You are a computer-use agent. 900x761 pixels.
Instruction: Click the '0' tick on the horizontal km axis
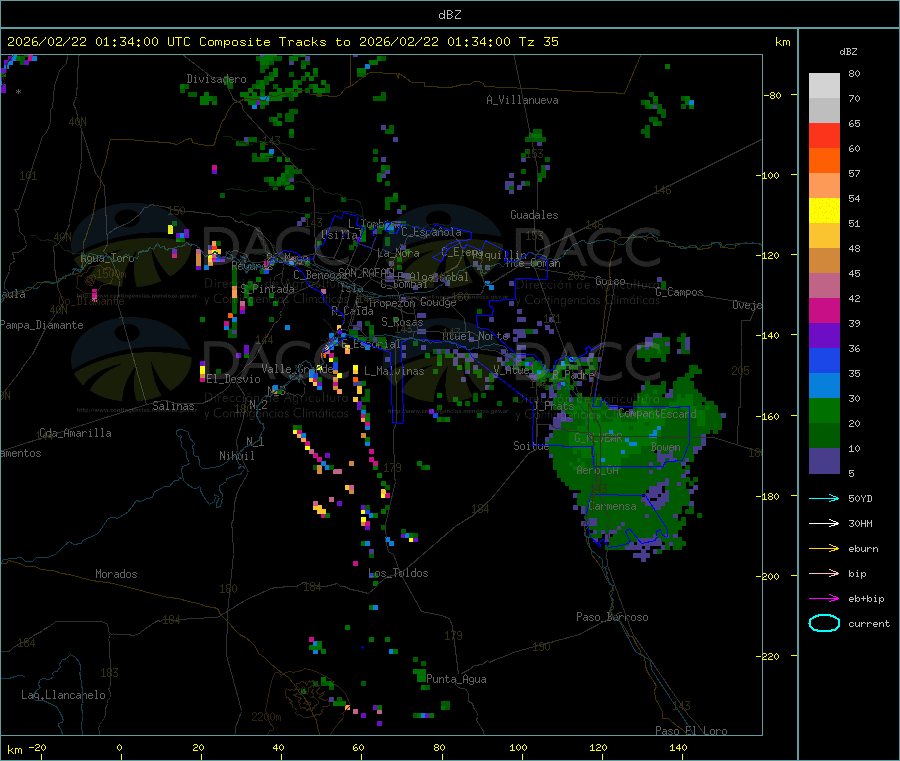click(x=119, y=747)
